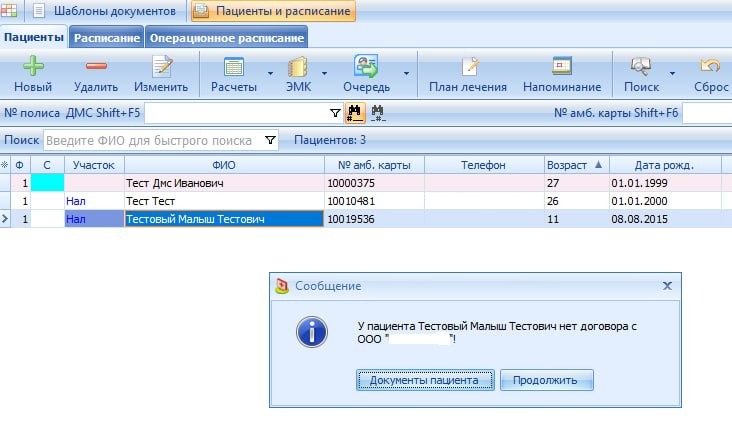Click the Поиск search toolbar icon
This screenshot has width=732, height=421.
tap(640, 66)
